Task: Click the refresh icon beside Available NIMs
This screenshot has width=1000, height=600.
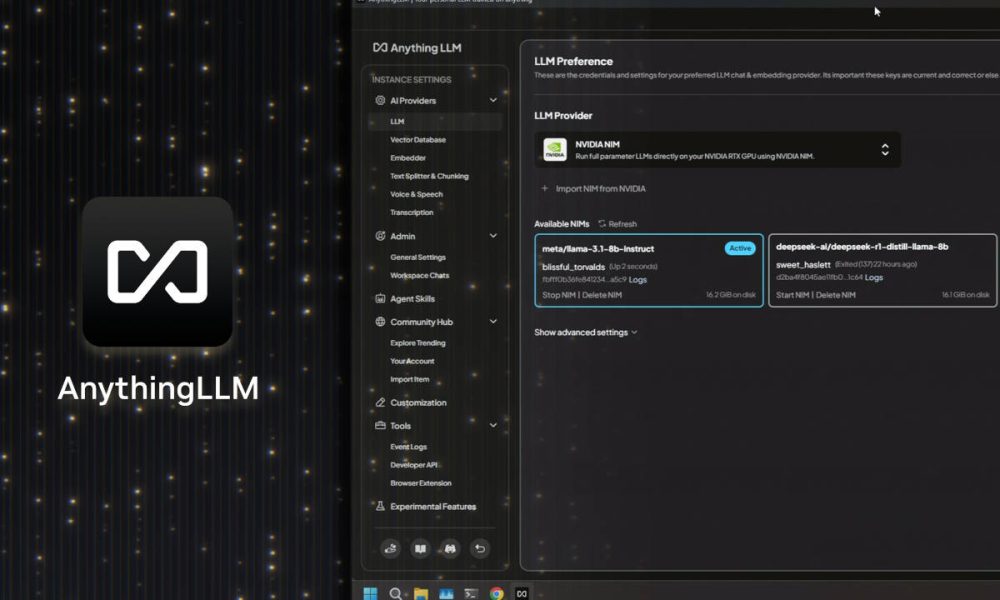Action: [x=600, y=223]
